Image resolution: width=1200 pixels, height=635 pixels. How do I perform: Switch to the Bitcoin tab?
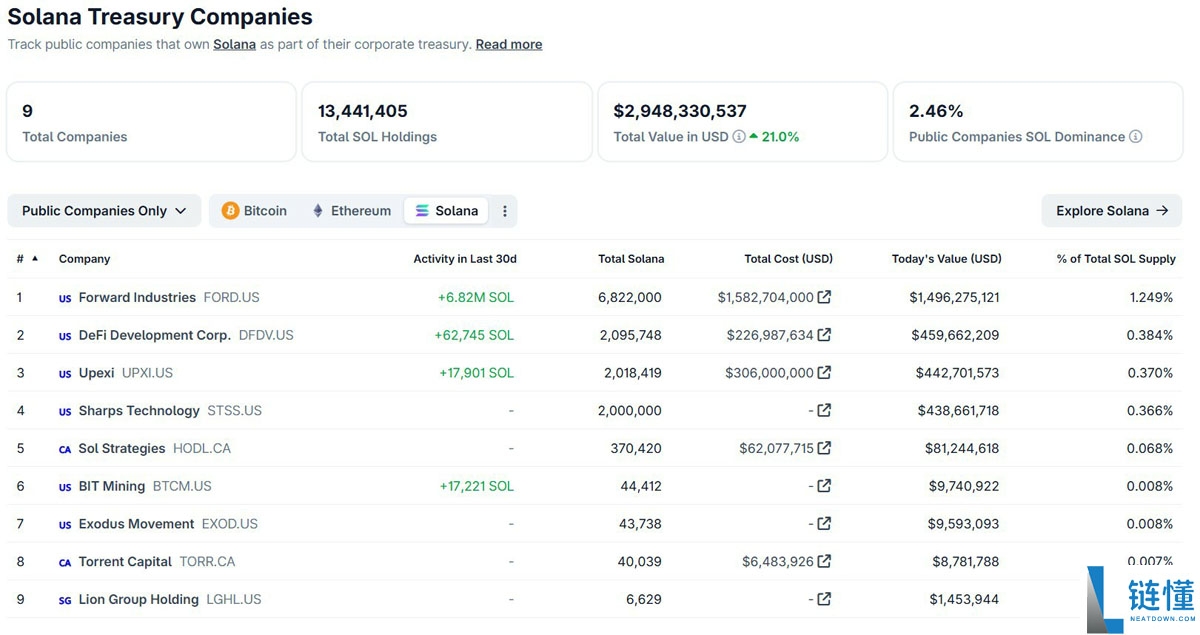(254, 211)
